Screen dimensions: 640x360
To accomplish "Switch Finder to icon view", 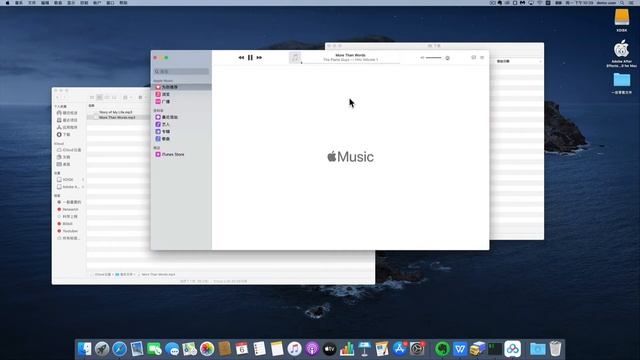I will [92, 98].
